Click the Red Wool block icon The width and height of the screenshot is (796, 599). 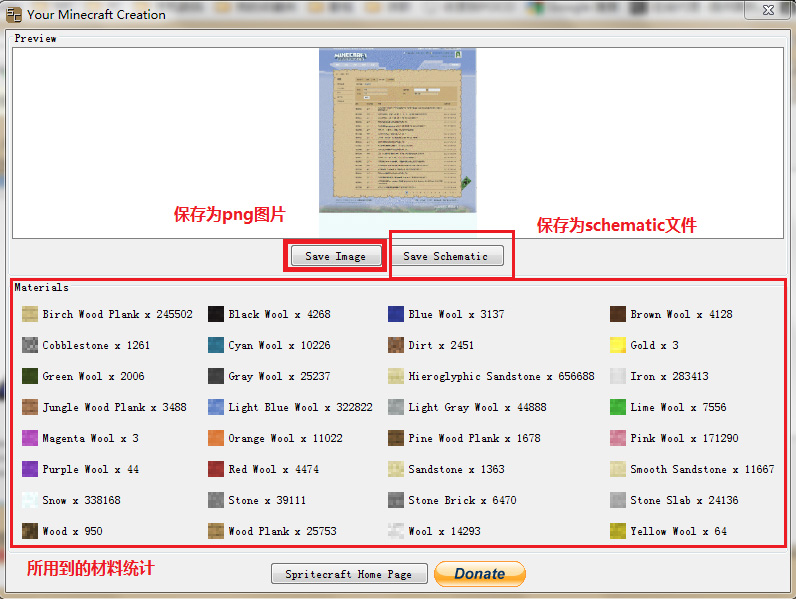coord(216,469)
